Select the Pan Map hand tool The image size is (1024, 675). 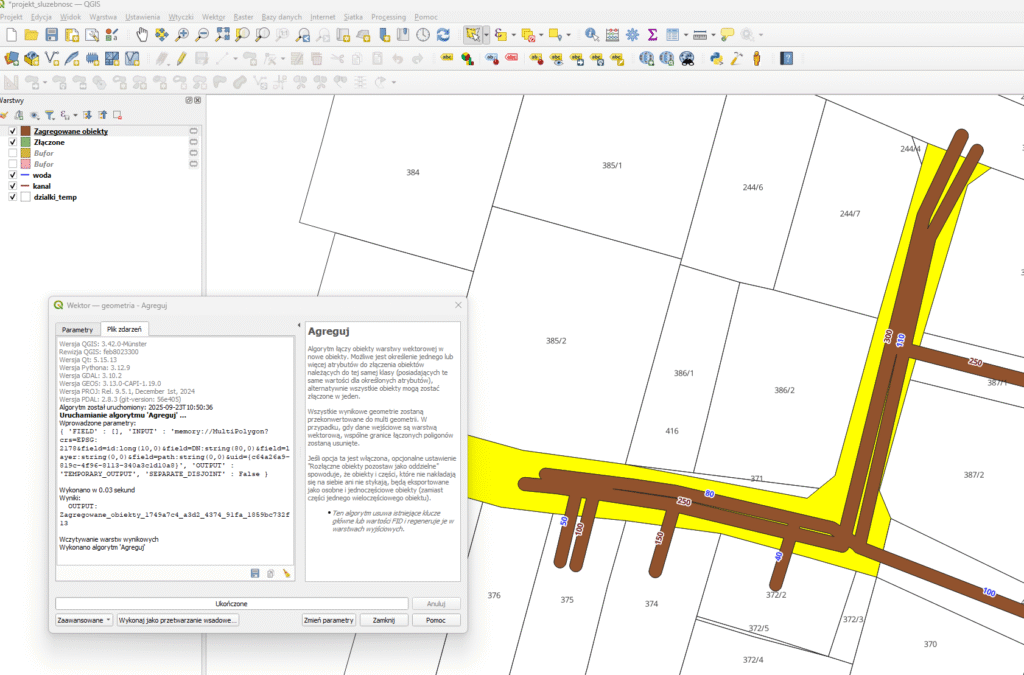(x=142, y=35)
